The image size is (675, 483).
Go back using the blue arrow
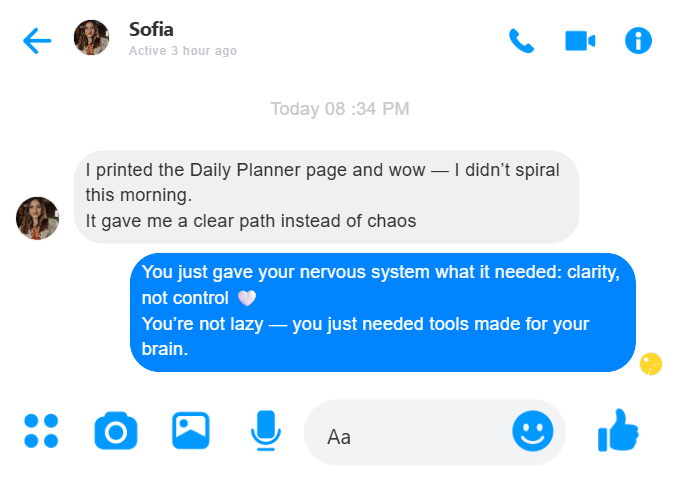[x=37, y=41]
